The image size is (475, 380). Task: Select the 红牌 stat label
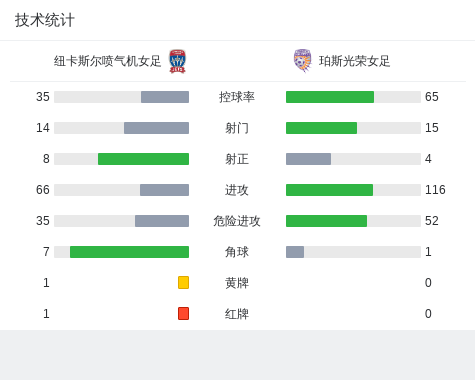pos(237,314)
